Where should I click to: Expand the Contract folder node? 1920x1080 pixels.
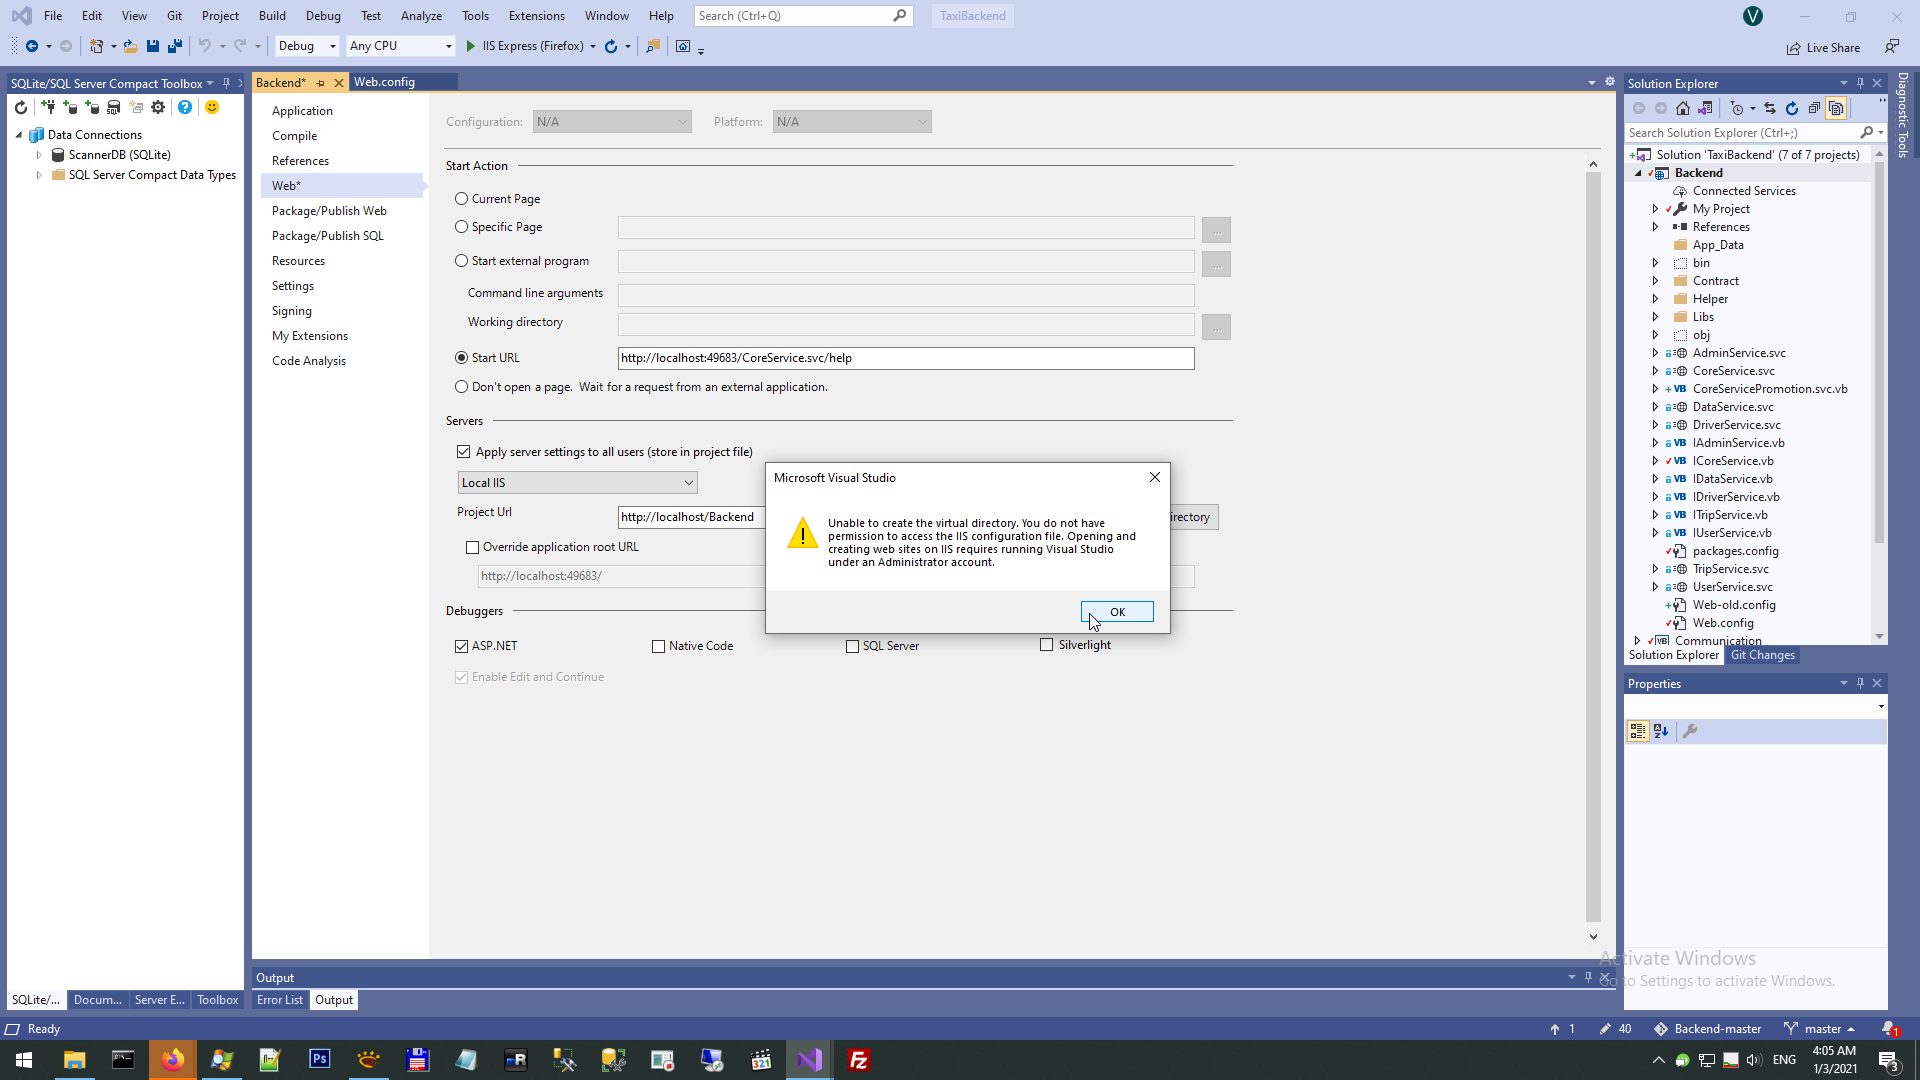pyautogui.click(x=1655, y=281)
